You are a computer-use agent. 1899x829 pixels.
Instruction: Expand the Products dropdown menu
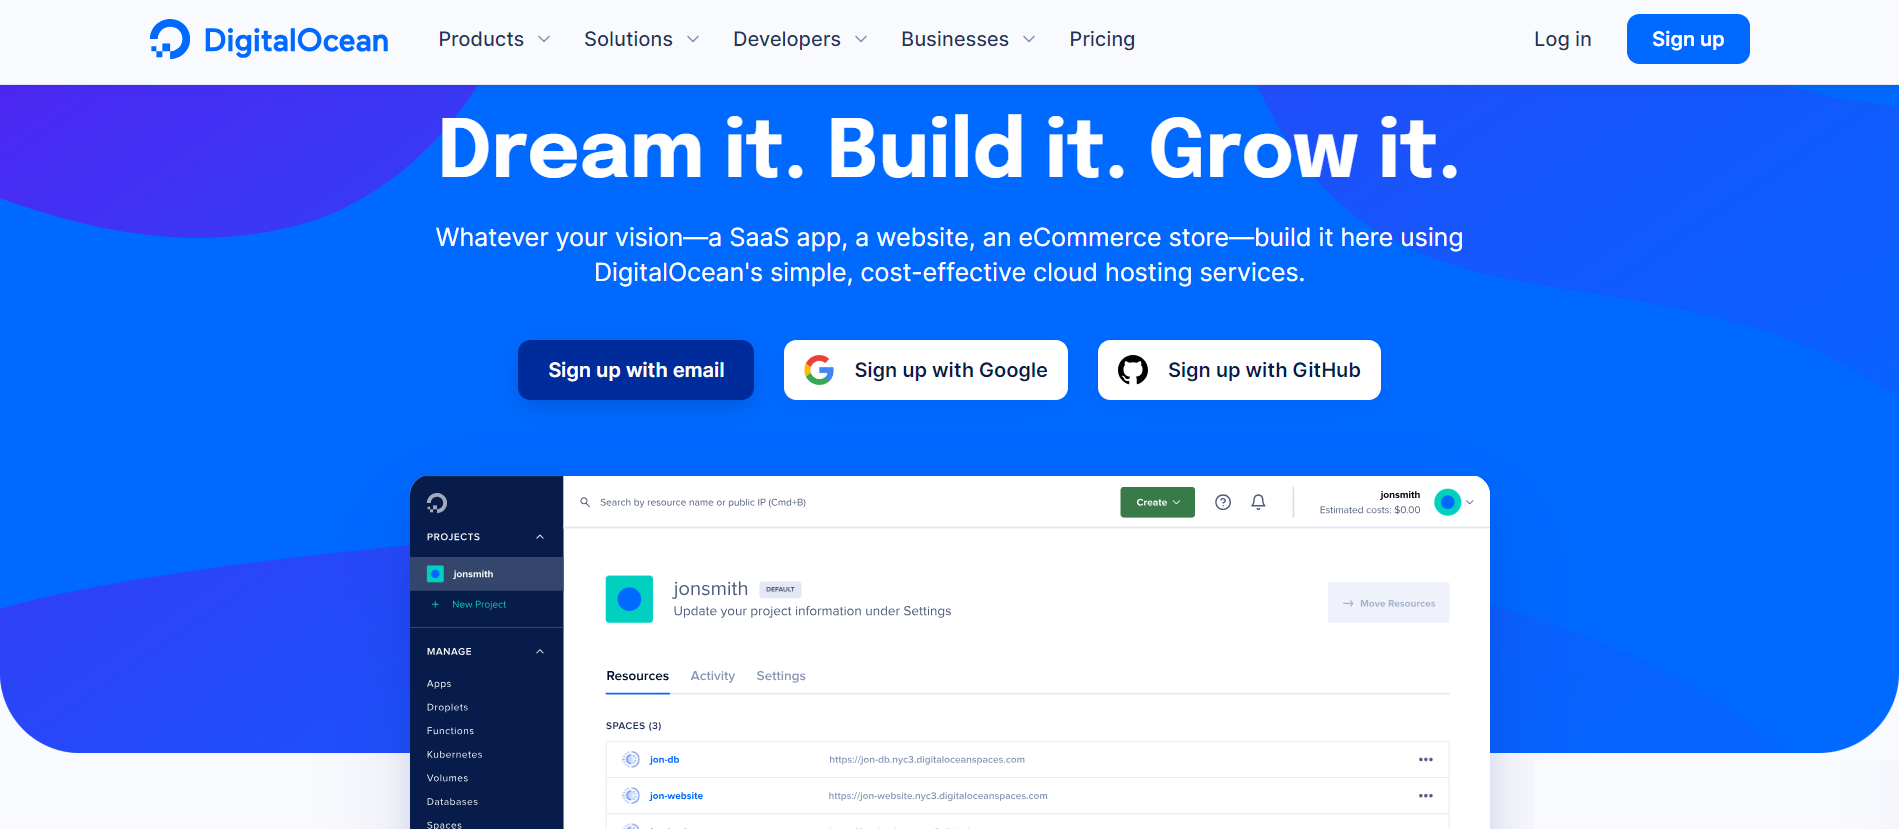tap(494, 40)
